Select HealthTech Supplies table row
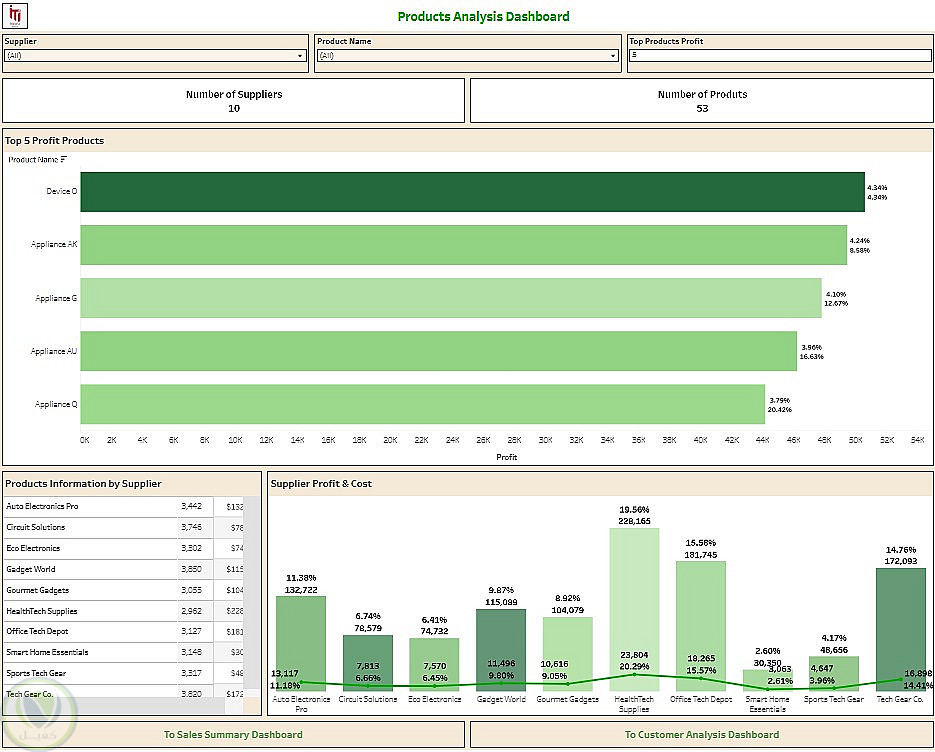The width and height of the screenshot is (935, 752). [124, 611]
